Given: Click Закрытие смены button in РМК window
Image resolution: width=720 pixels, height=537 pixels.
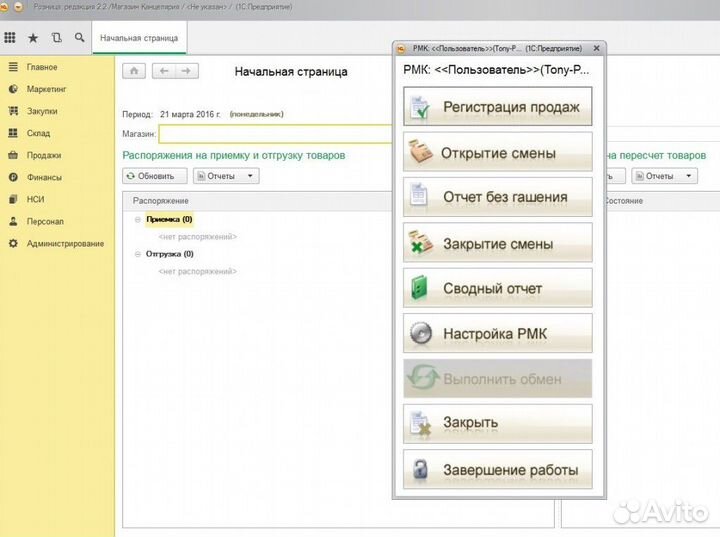Looking at the screenshot, I should [x=498, y=243].
